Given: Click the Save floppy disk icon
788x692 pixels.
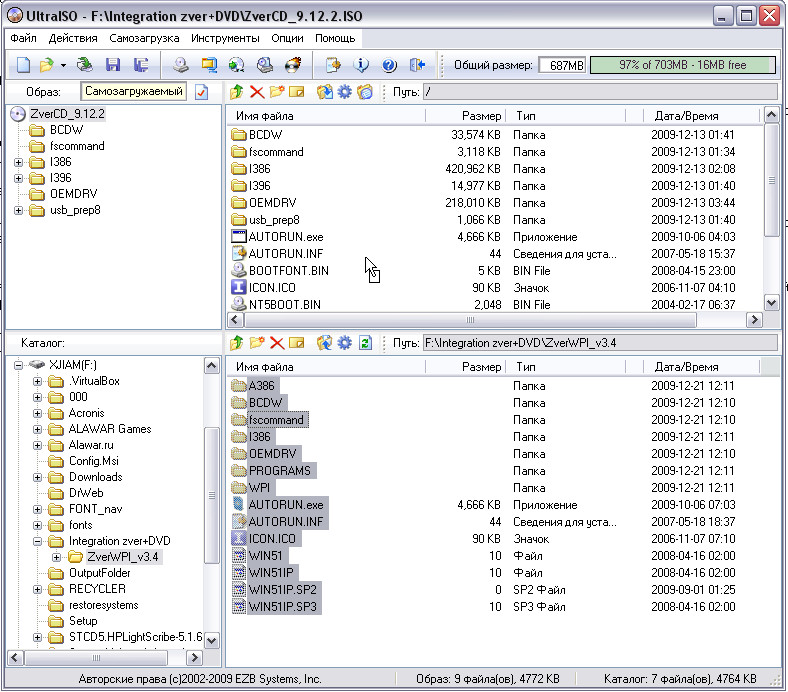Looking at the screenshot, I should [x=113, y=65].
